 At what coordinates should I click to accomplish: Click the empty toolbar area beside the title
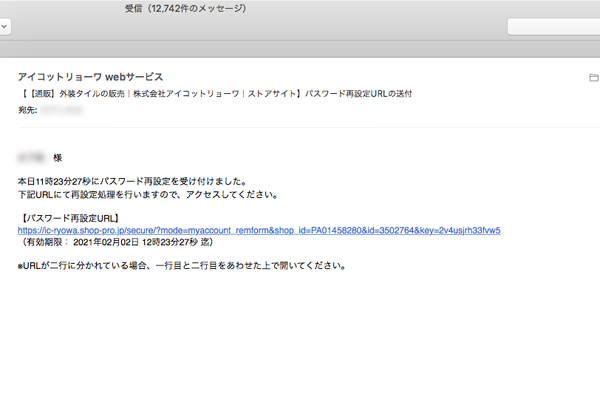[x=259, y=27]
